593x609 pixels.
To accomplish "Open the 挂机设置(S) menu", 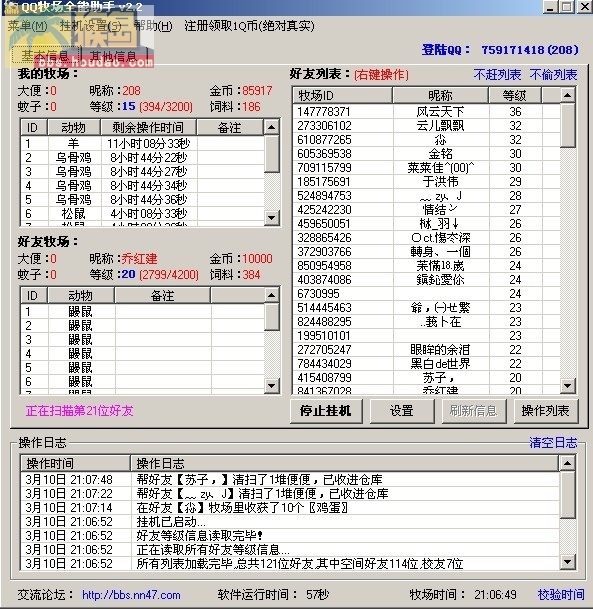I will point(91,26).
